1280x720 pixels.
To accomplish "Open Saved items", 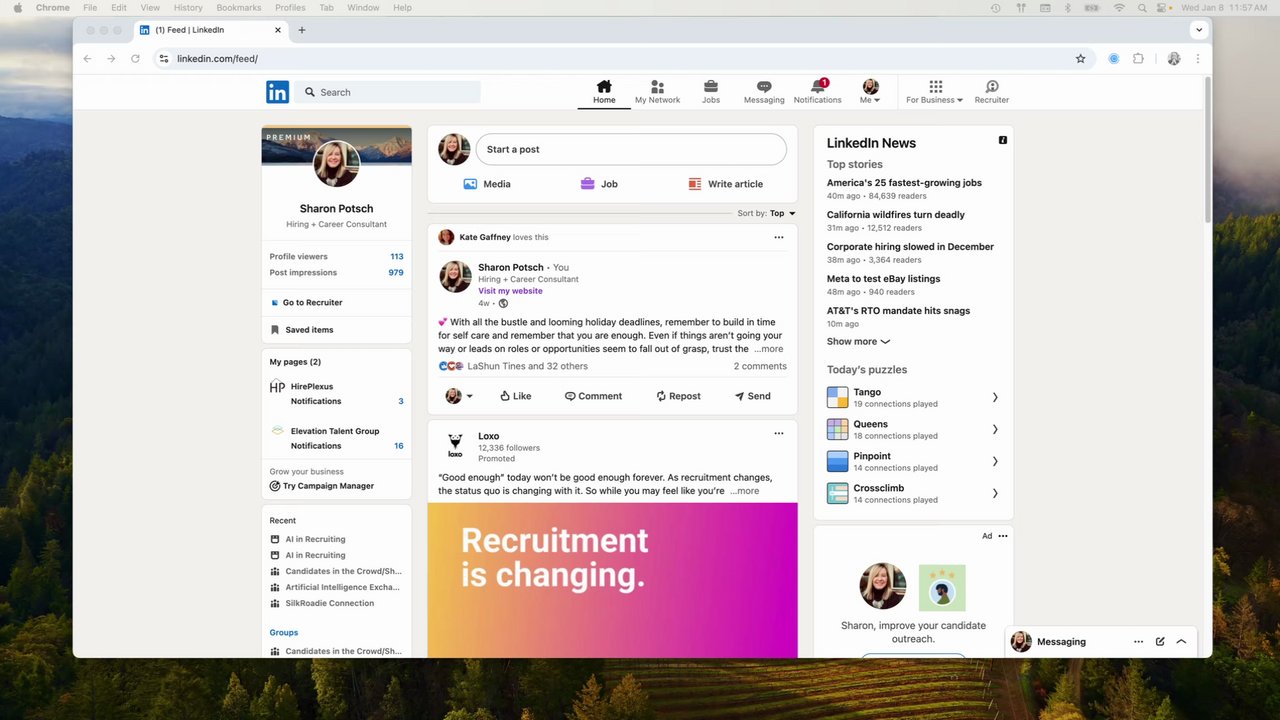I will point(309,330).
